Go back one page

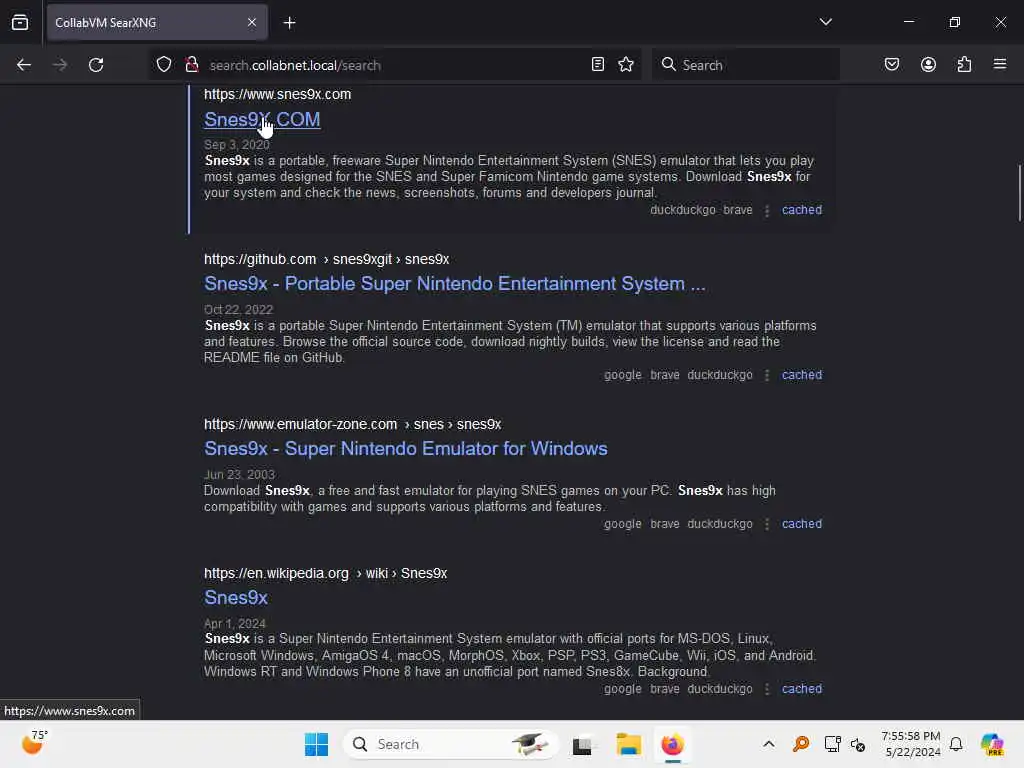point(24,65)
